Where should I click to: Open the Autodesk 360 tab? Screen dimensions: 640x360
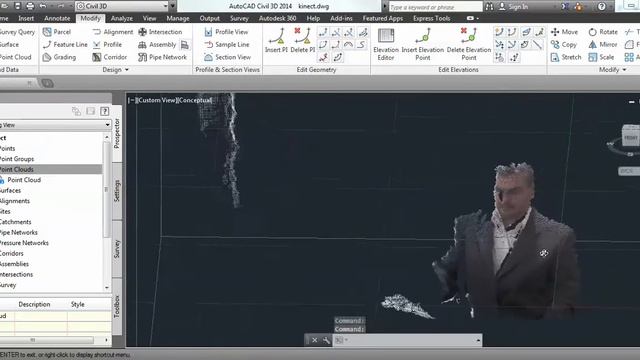coord(278,18)
